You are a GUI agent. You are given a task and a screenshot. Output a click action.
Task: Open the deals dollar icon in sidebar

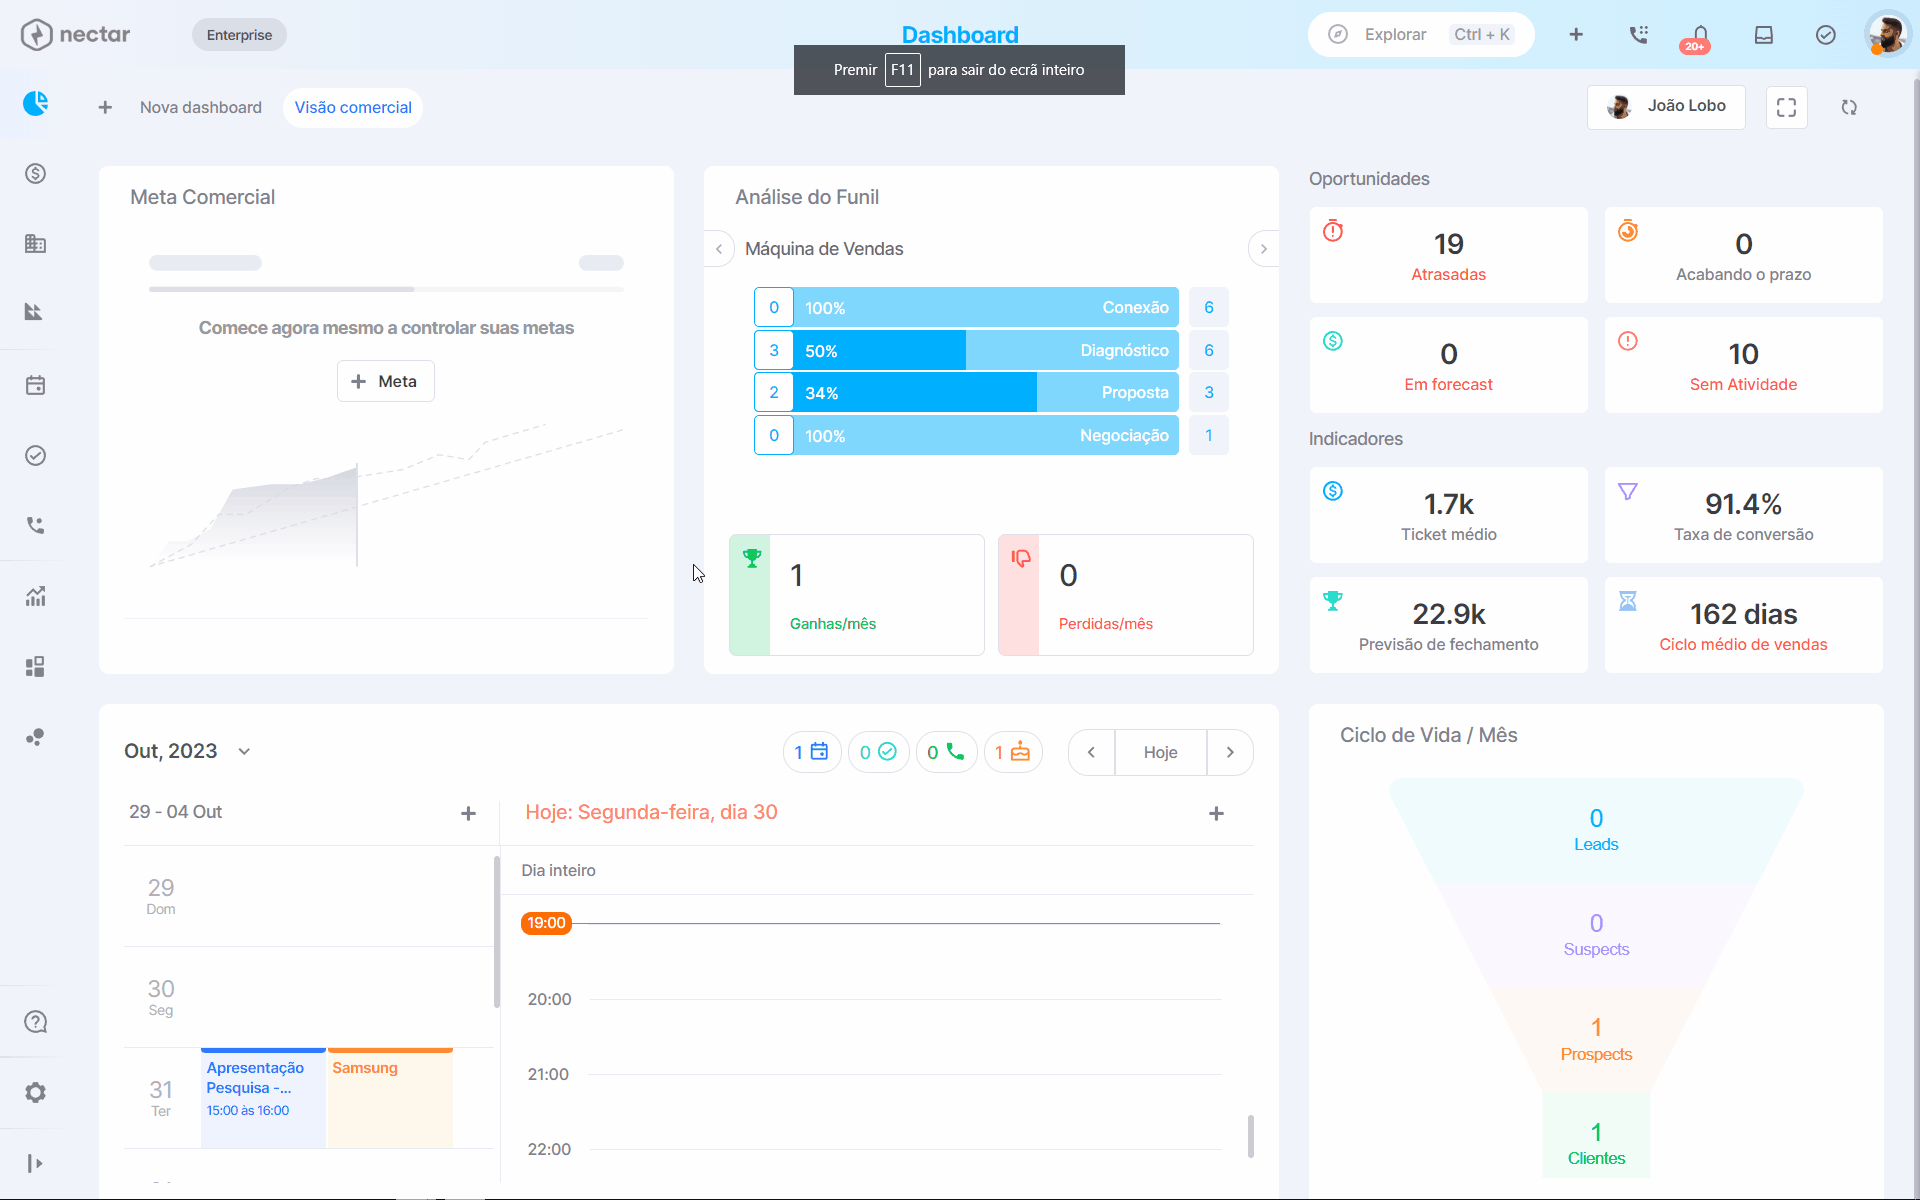pos(36,174)
